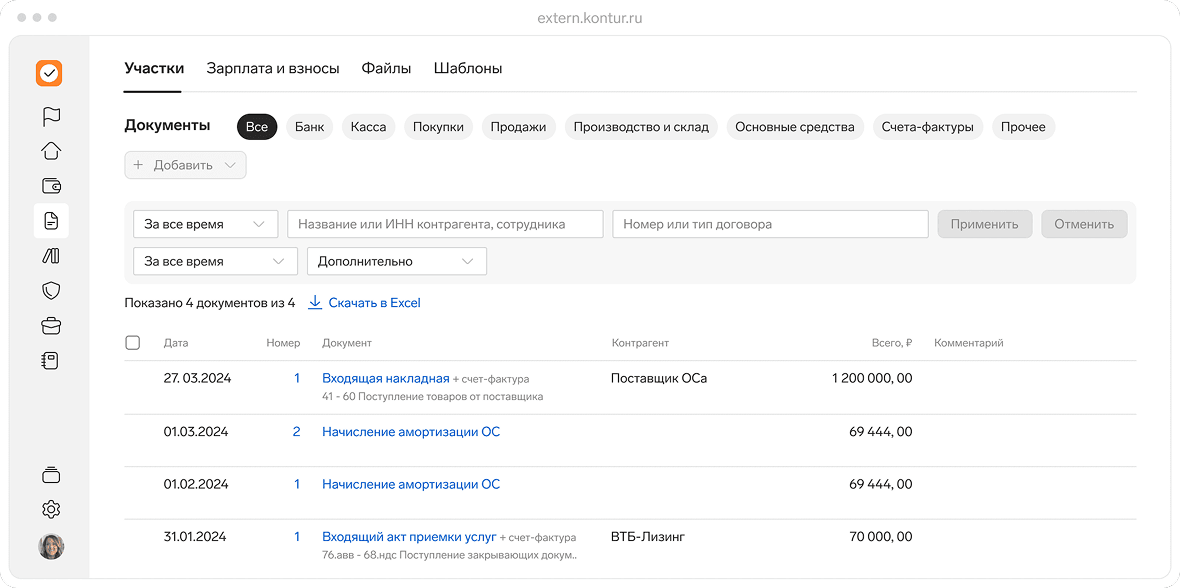This screenshot has height=588, width=1180.
Task: Expand the first За все время dropdown
Action: pos(205,224)
